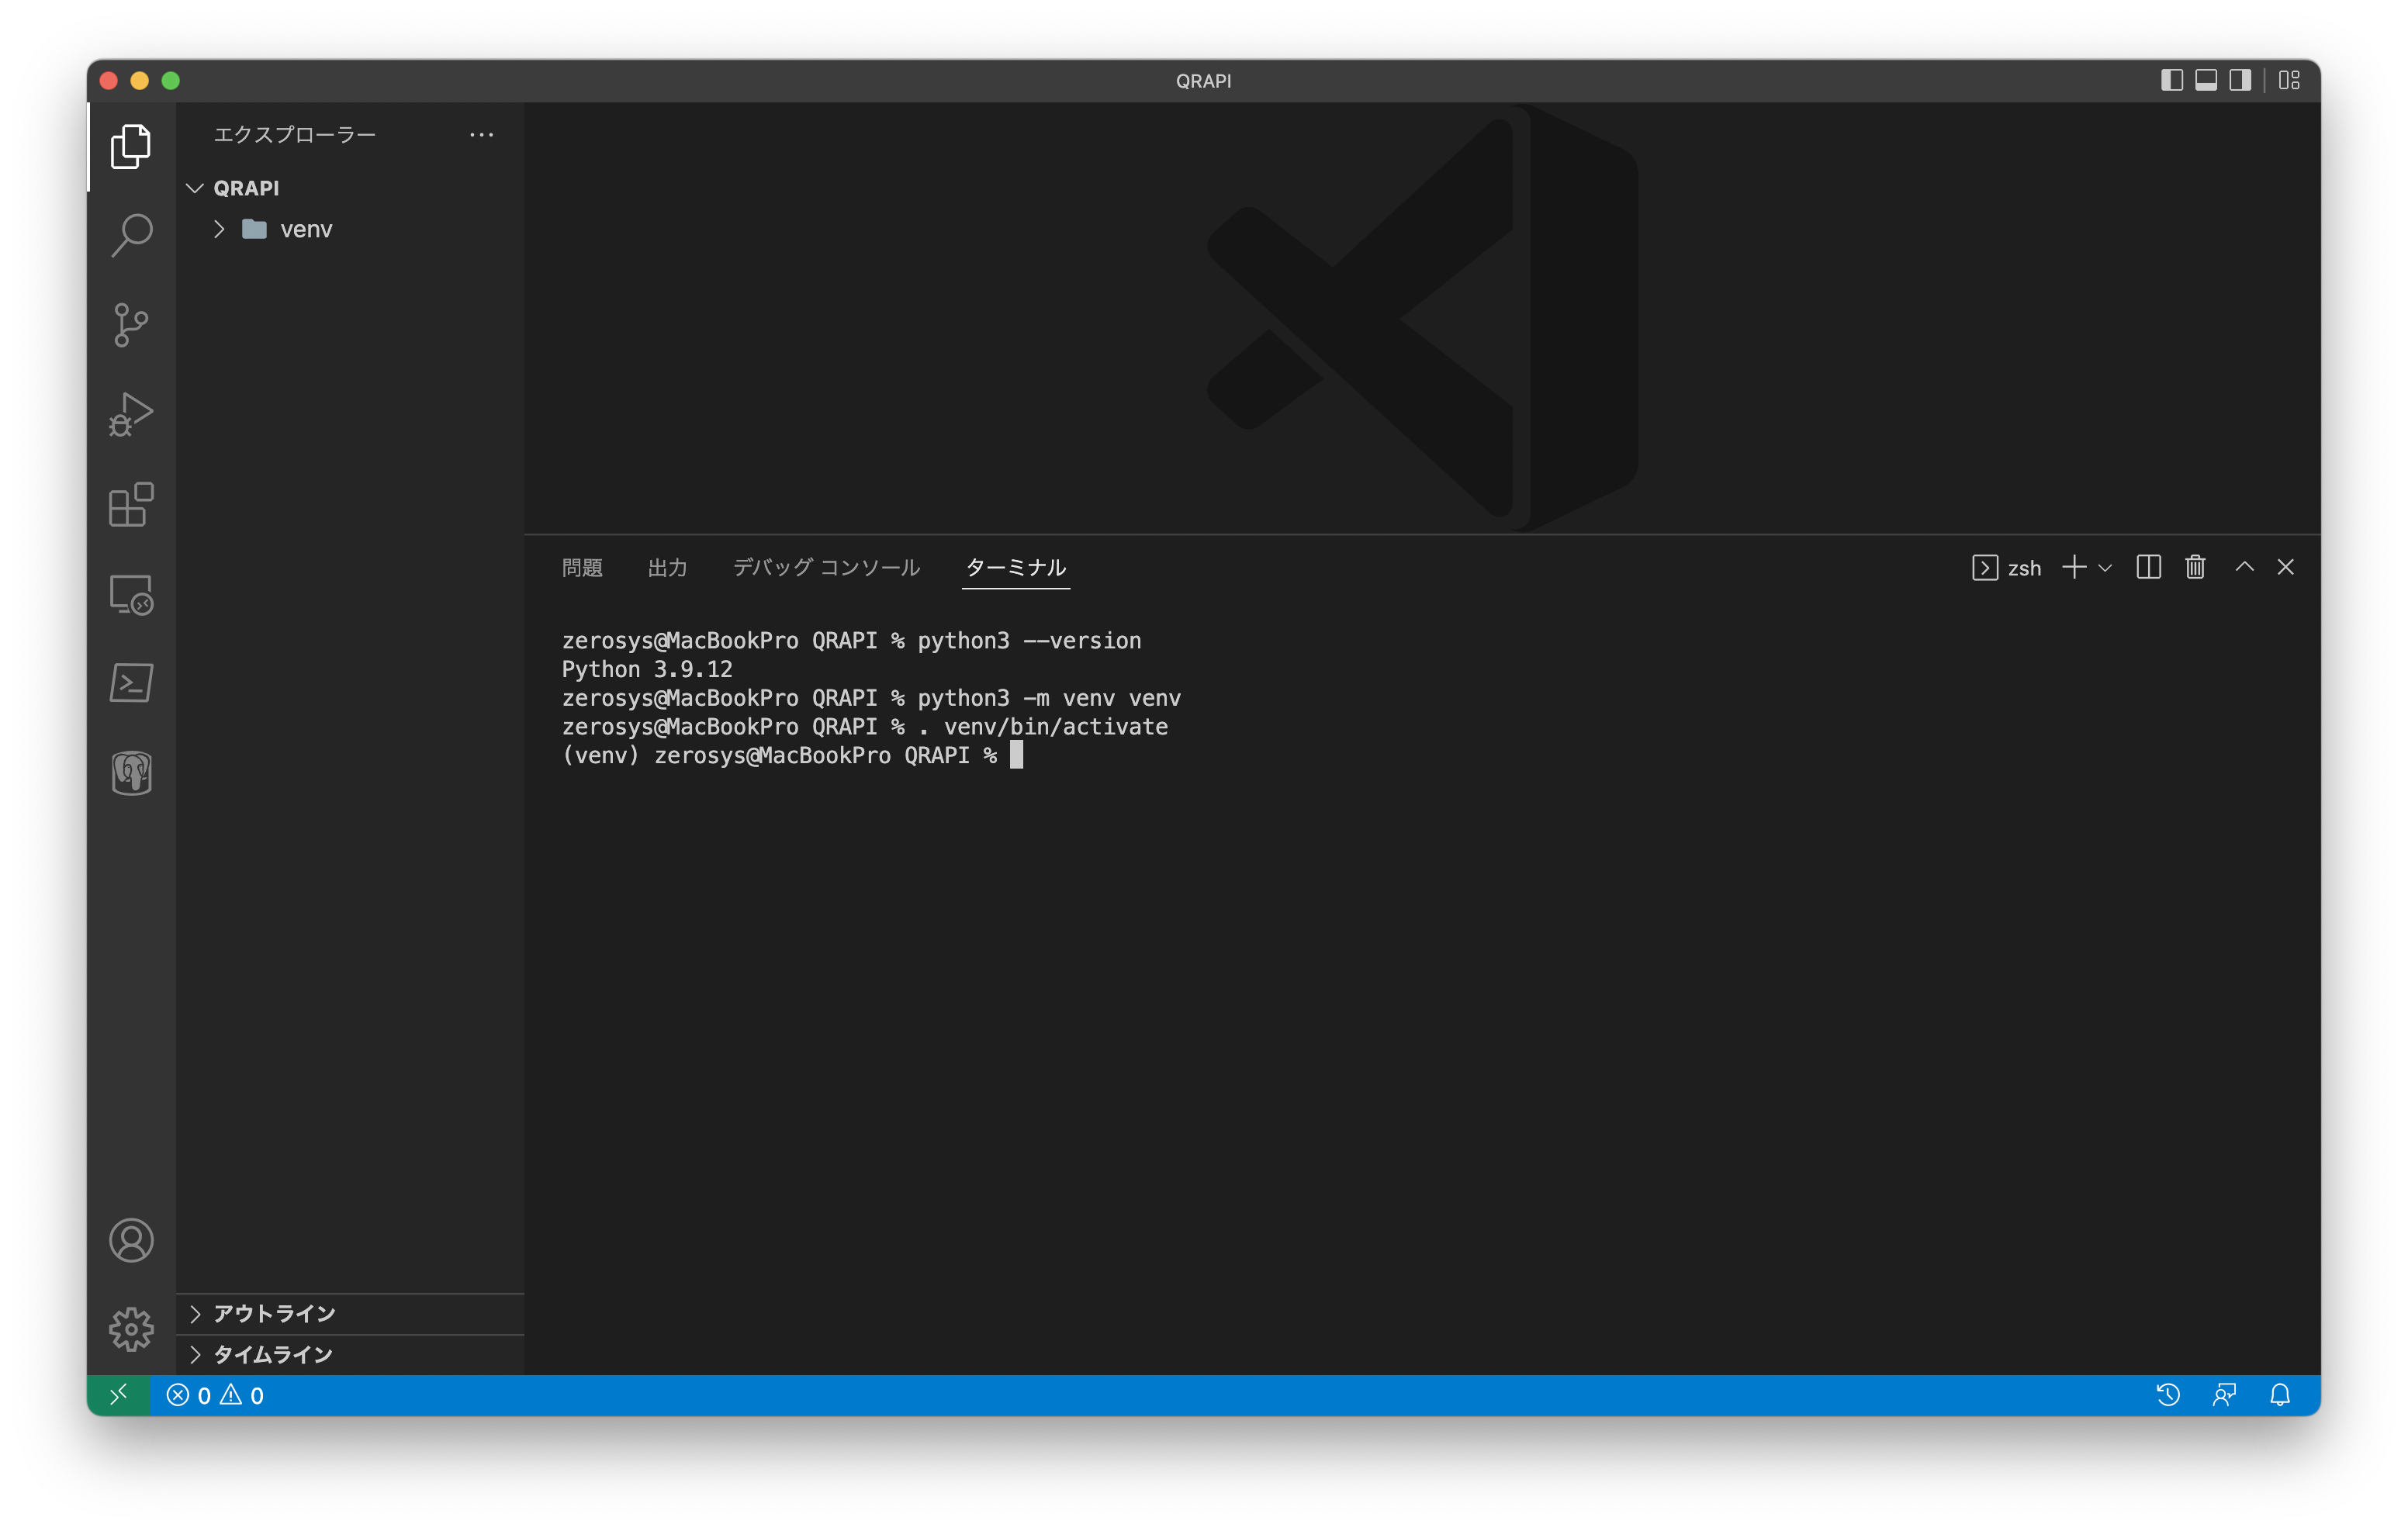Image resolution: width=2408 pixels, height=1531 pixels.
Task: Expand the アウトライン section
Action: pyautogui.click(x=350, y=1313)
